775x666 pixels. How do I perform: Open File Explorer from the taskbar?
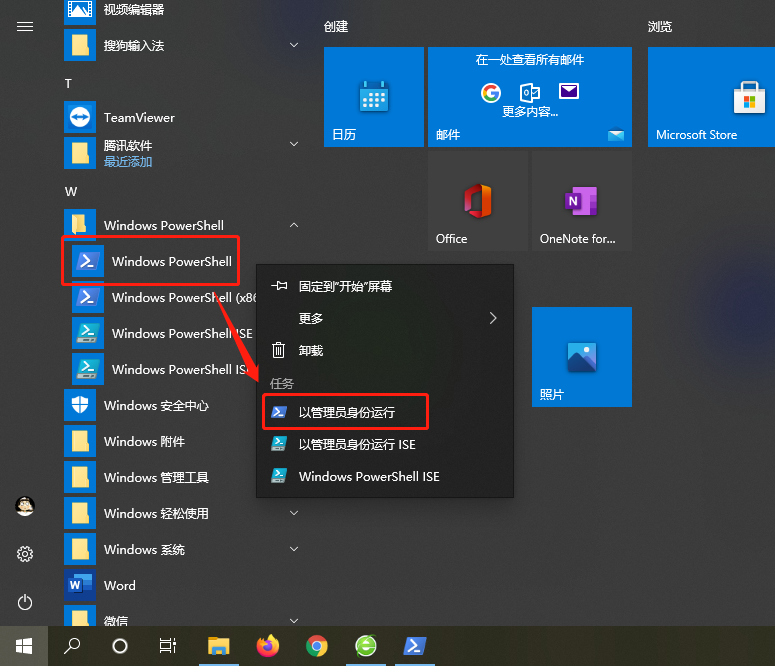[218, 646]
